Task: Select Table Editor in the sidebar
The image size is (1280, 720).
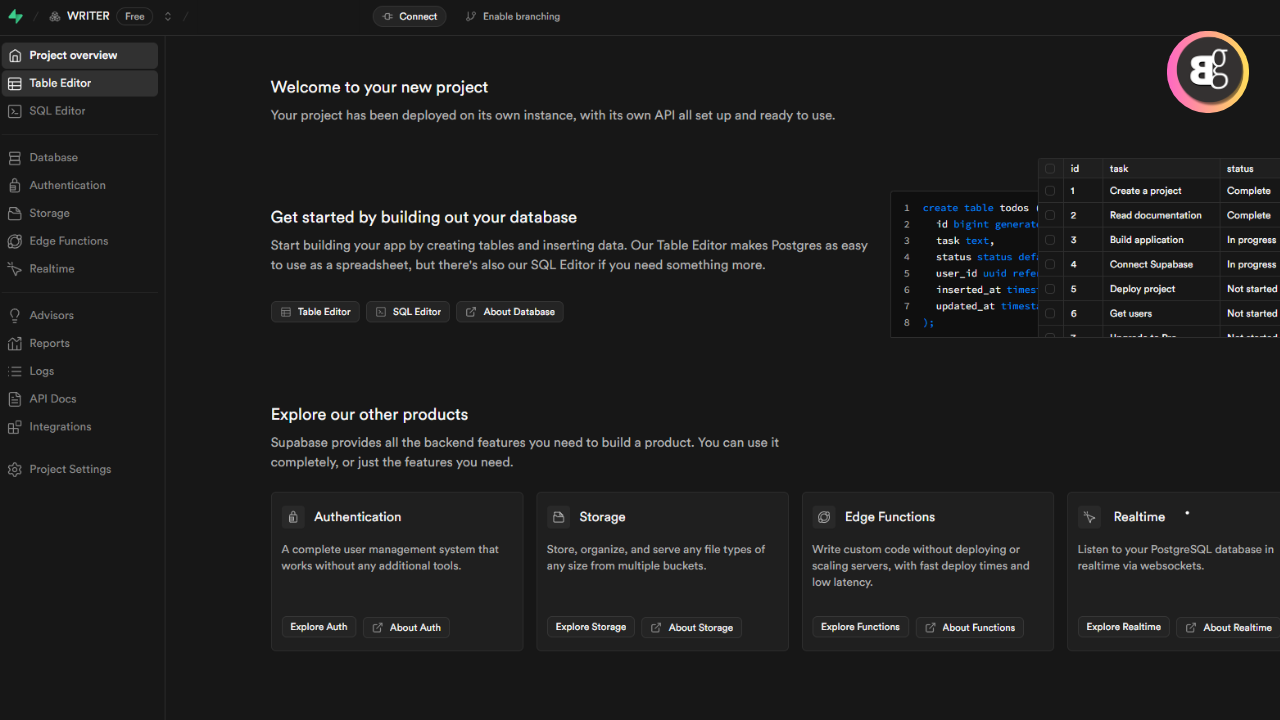Action: coord(60,83)
